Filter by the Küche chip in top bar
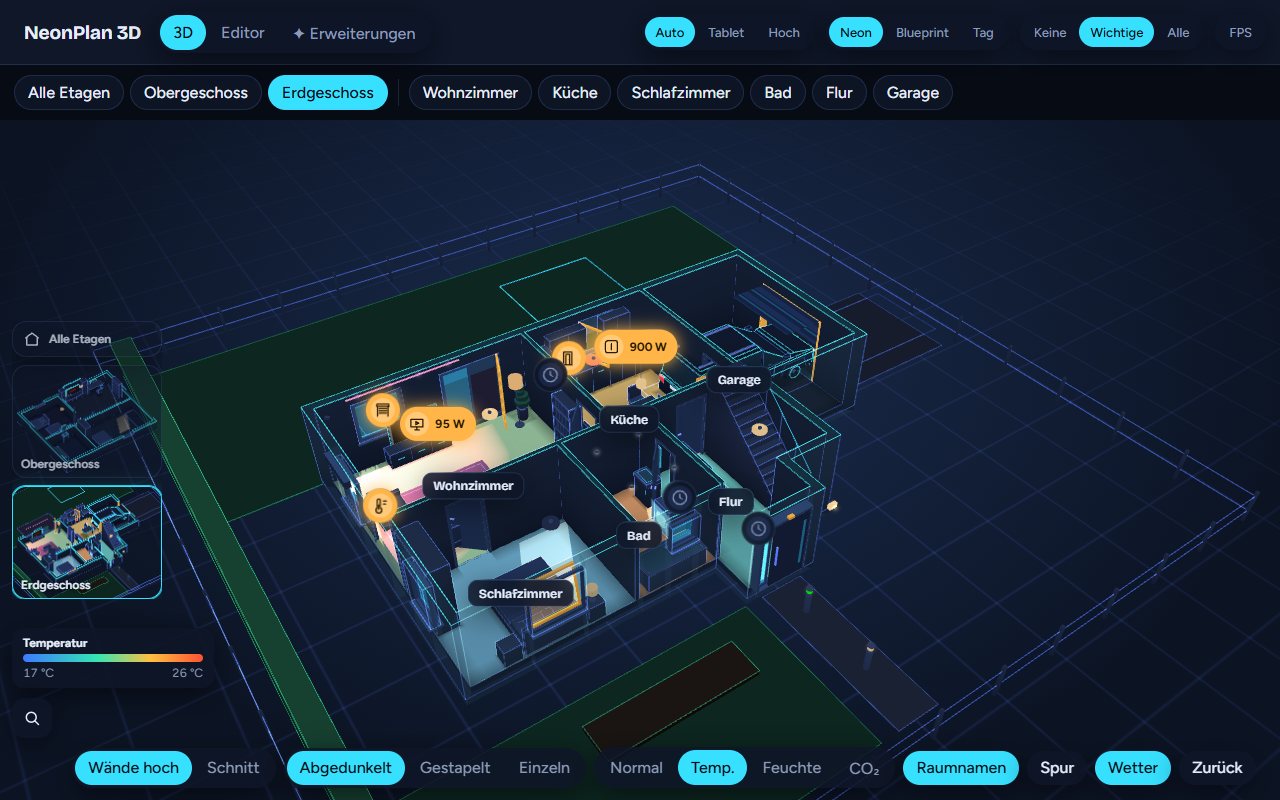This screenshot has width=1280, height=800. 575,93
